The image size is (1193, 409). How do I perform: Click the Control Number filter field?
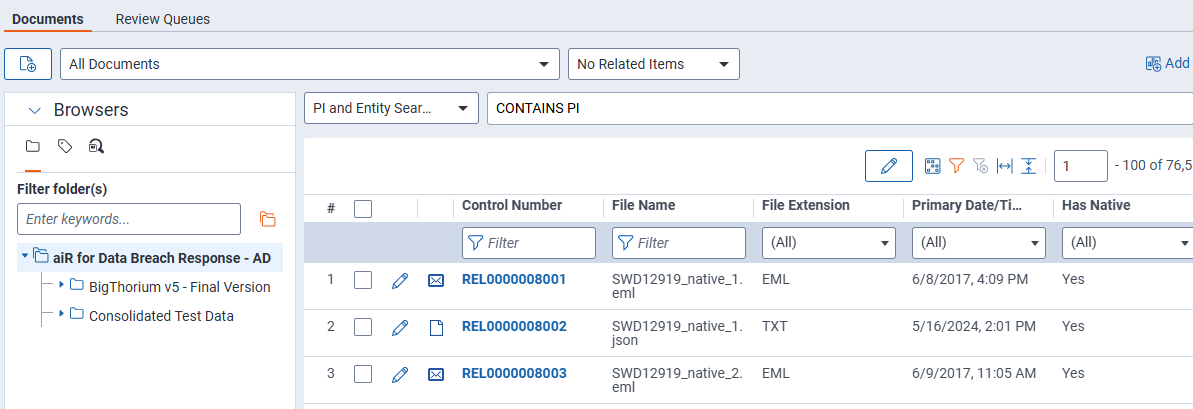[x=529, y=243]
